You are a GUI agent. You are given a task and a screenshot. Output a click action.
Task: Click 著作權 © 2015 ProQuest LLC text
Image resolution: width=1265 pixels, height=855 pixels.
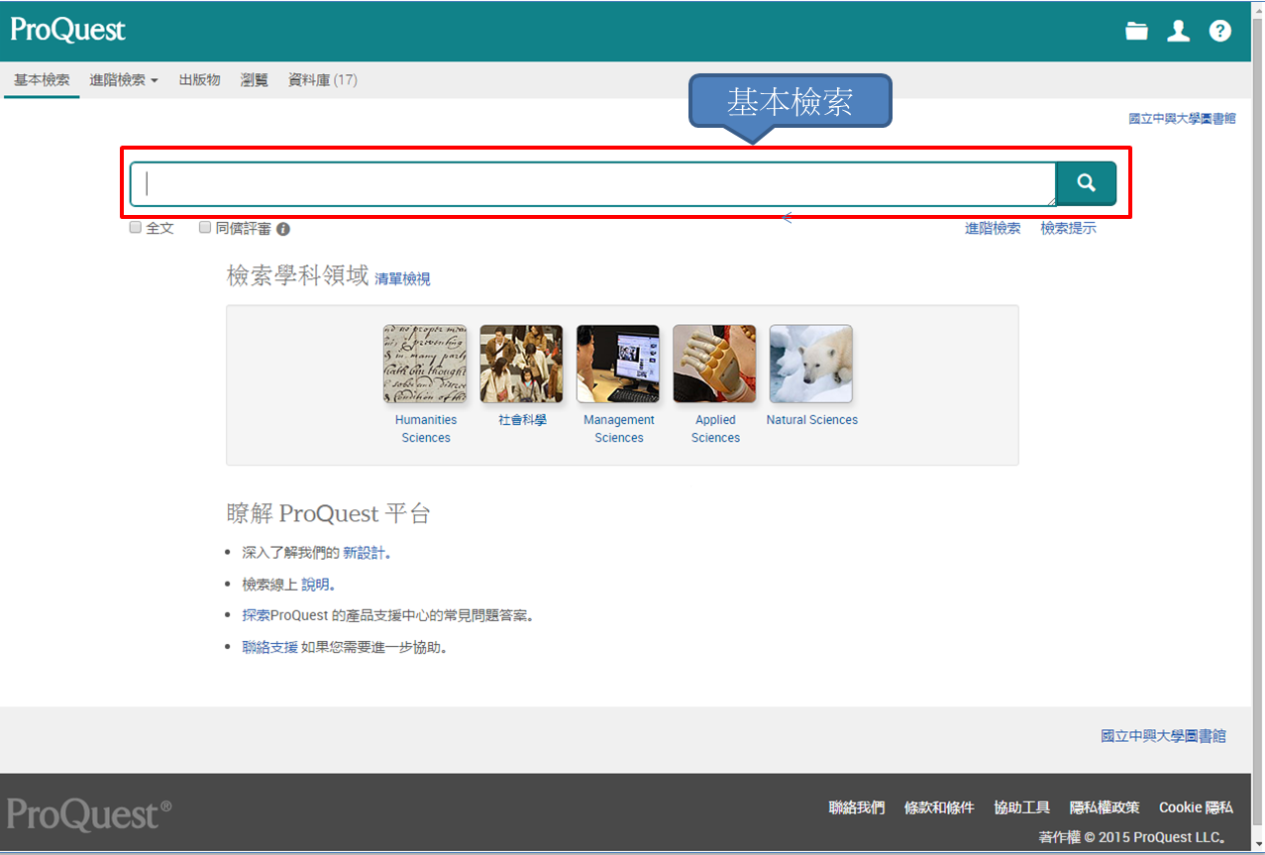point(1132,838)
